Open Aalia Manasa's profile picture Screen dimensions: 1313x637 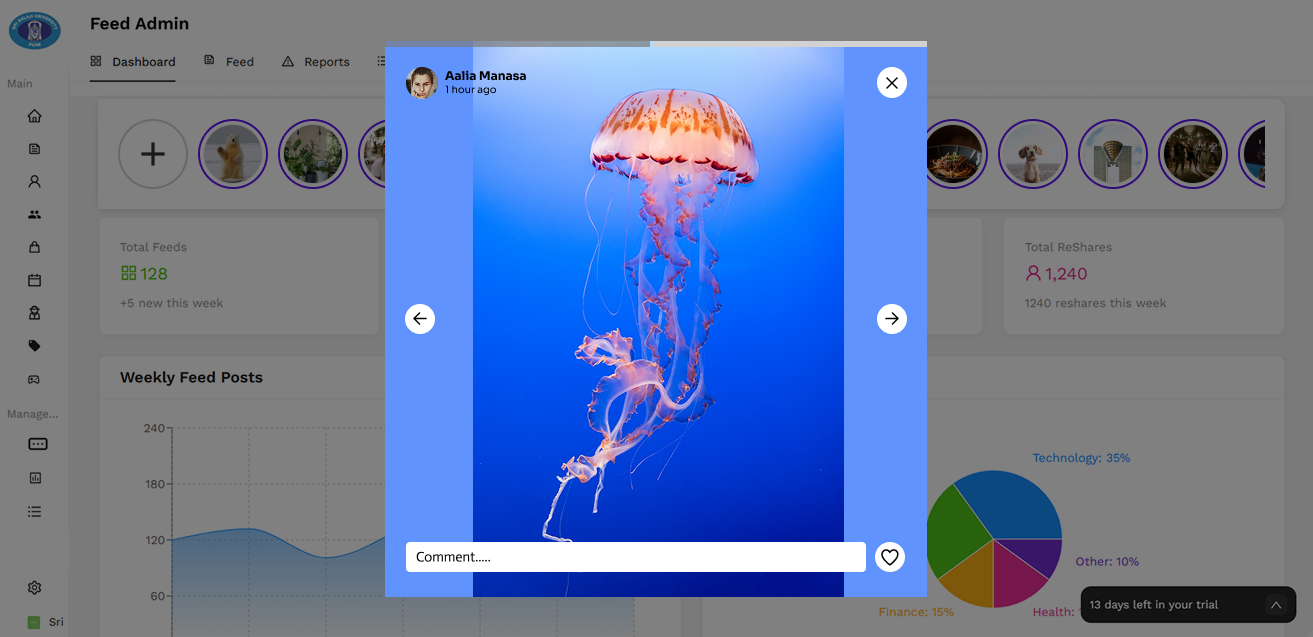(x=421, y=83)
